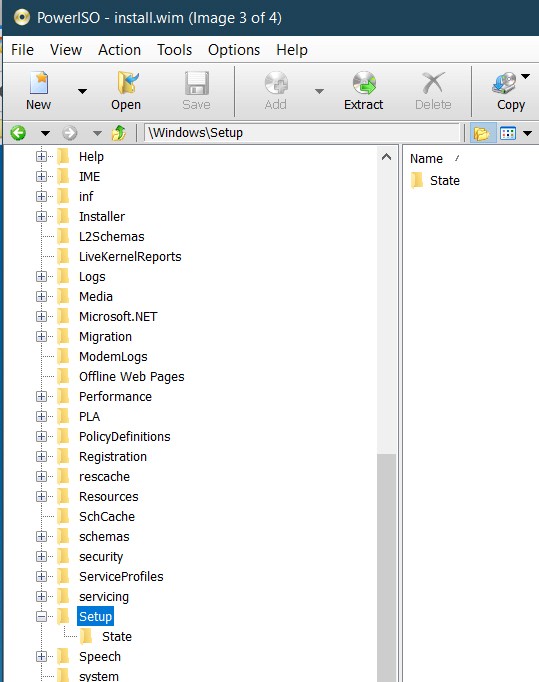Open dropdown arrow next to New
Image resolution: width=539 pixels, height=682 pixels.
click(x=82, y=91)
